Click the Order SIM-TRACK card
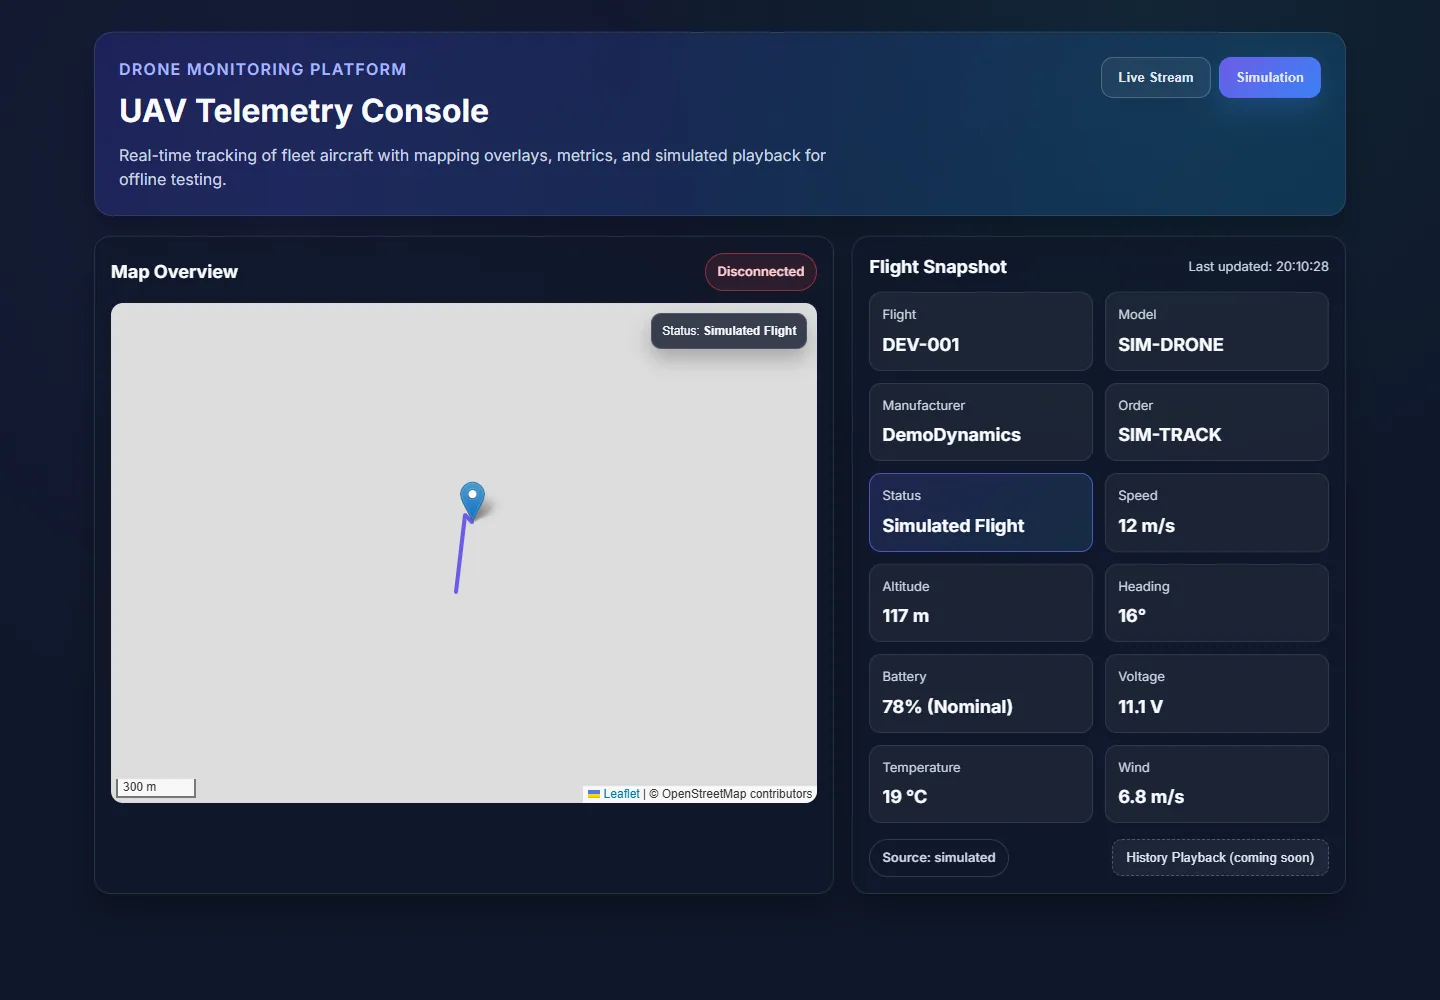This screenshot has width=1440, height=1000. tap(1217, 422)
